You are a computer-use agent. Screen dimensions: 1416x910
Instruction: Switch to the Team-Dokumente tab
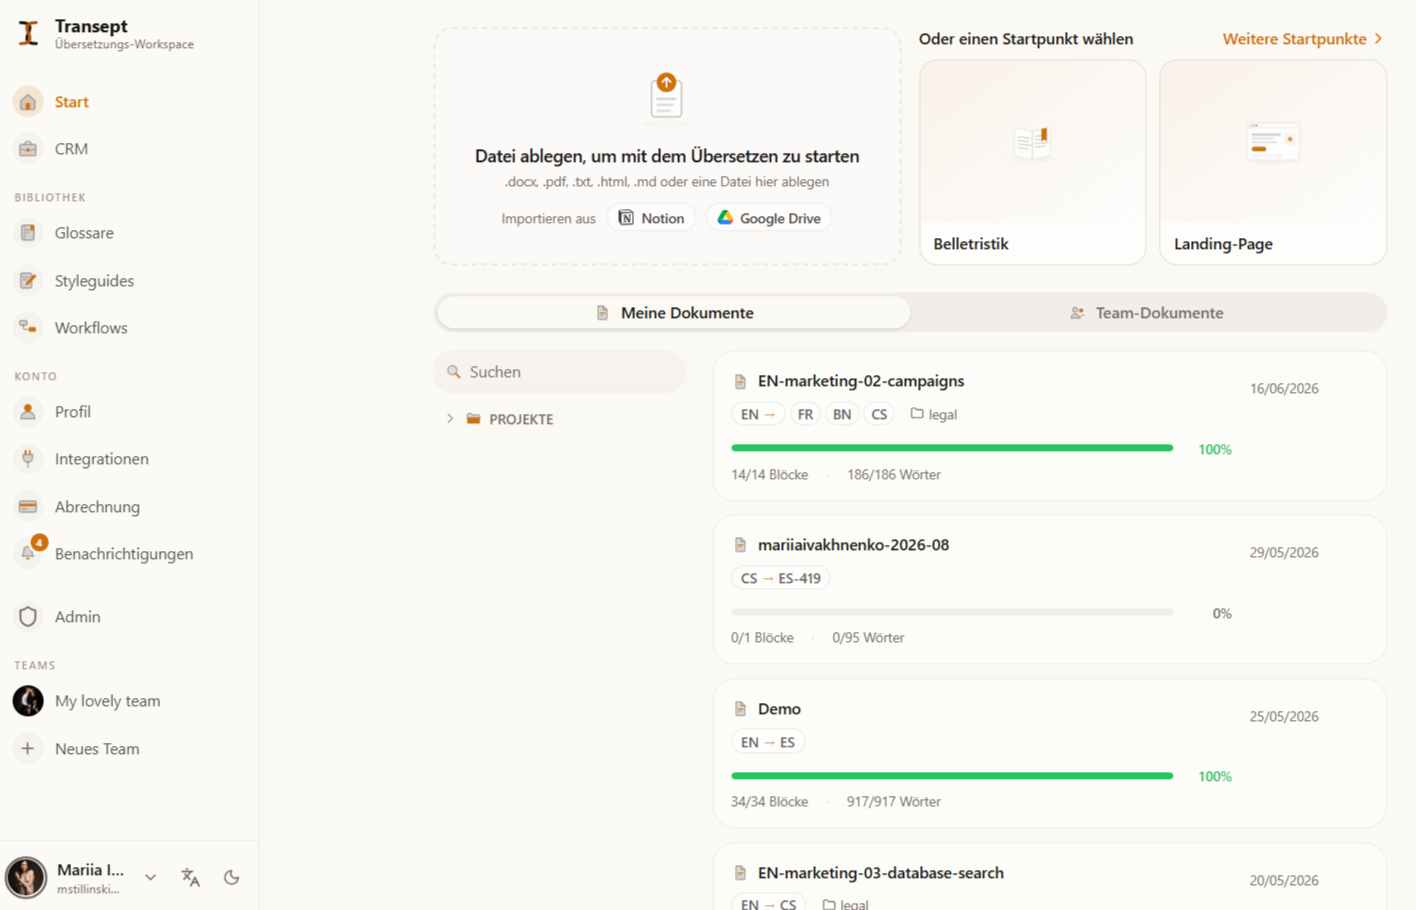pyautogui.click(x=1147, y=313)
